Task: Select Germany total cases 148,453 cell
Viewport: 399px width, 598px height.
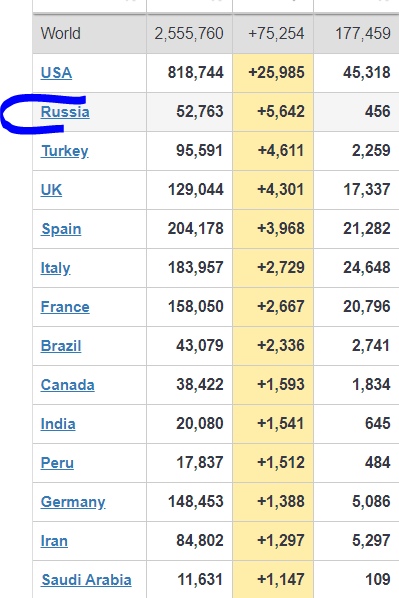Action: coord(190,502)
